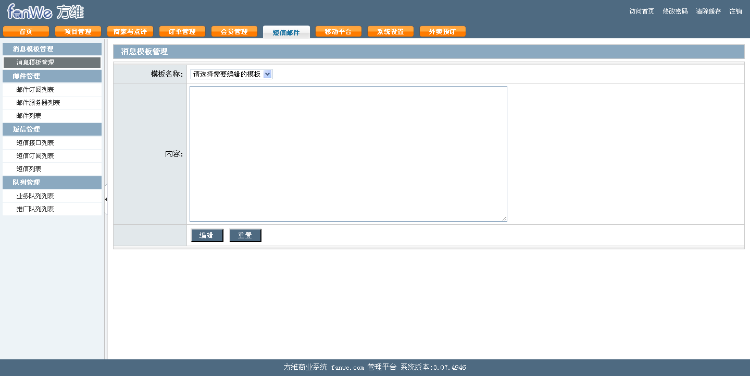Viewport: 750px width, 376px height.
Task: Open the last queue list in the sidebar
Action: [x=52, y=209]
